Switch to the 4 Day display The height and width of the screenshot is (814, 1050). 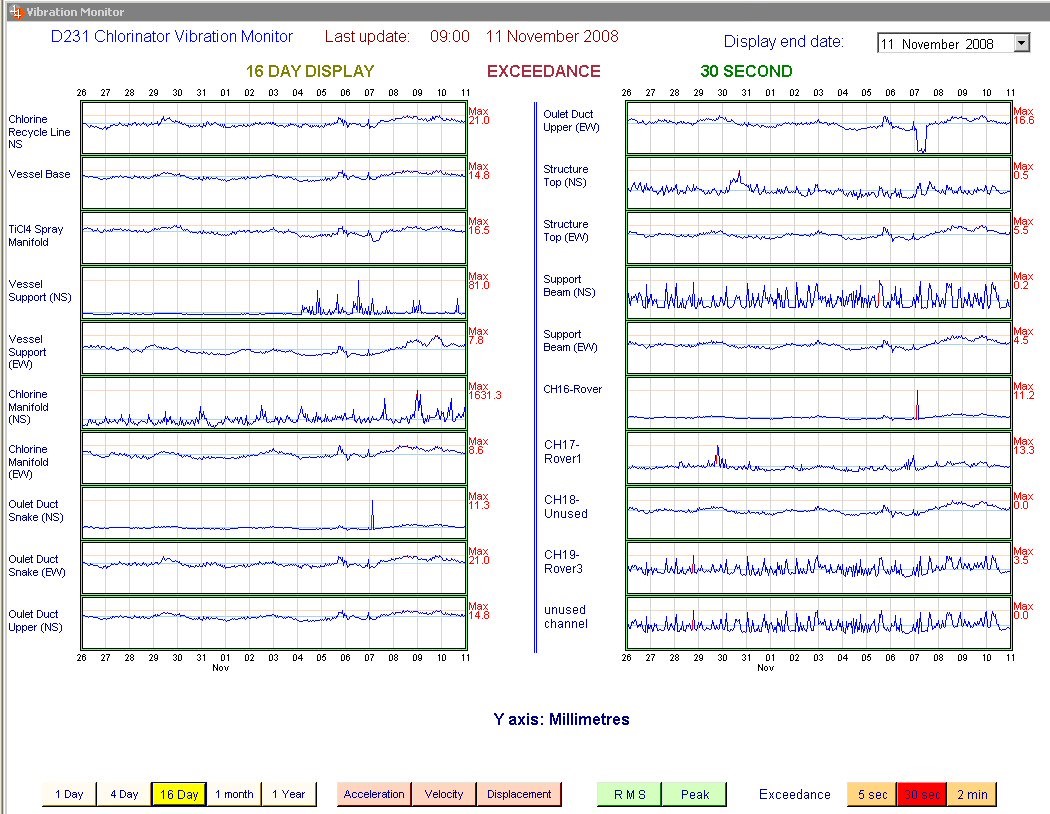[124, 794]
